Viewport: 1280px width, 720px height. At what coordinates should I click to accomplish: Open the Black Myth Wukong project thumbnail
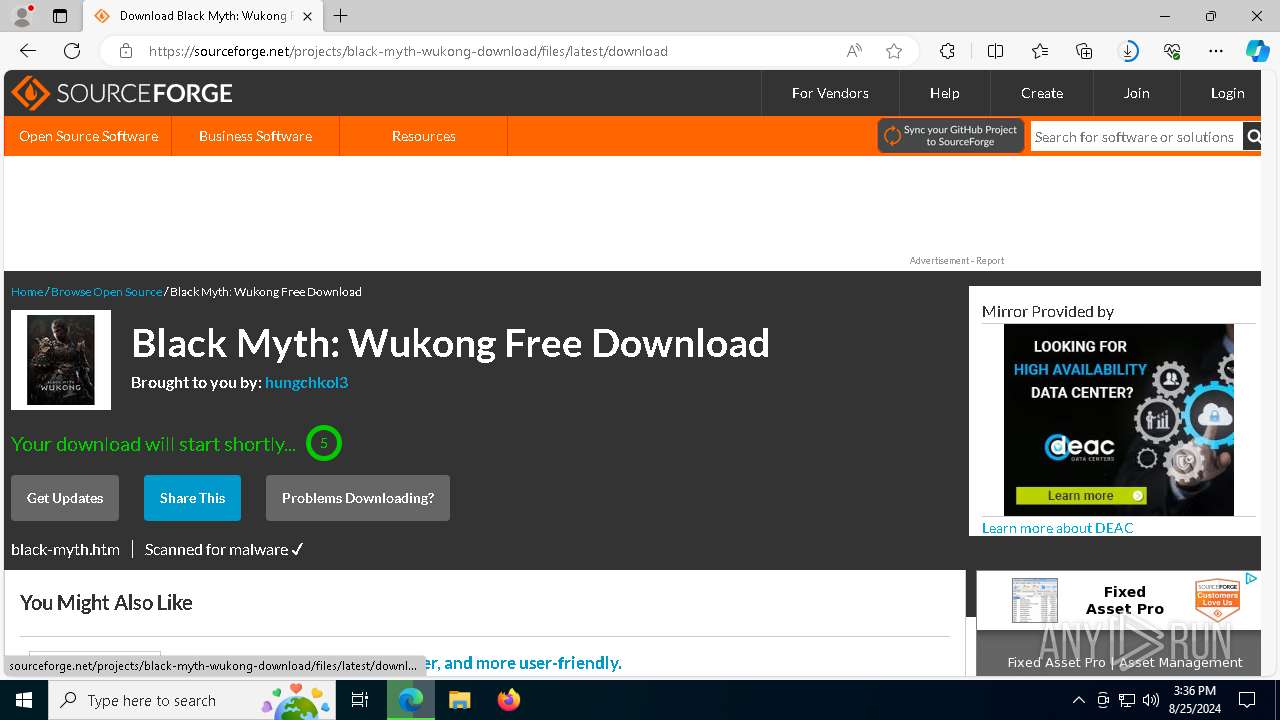pyautogui.click(x=61, y=360)
